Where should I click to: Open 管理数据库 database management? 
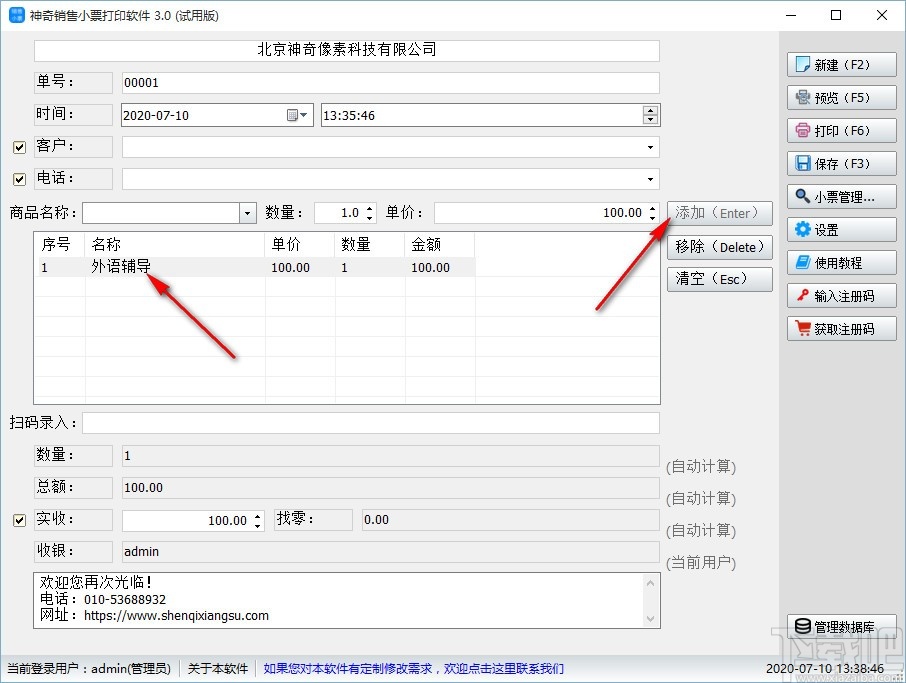pos(841,626)
